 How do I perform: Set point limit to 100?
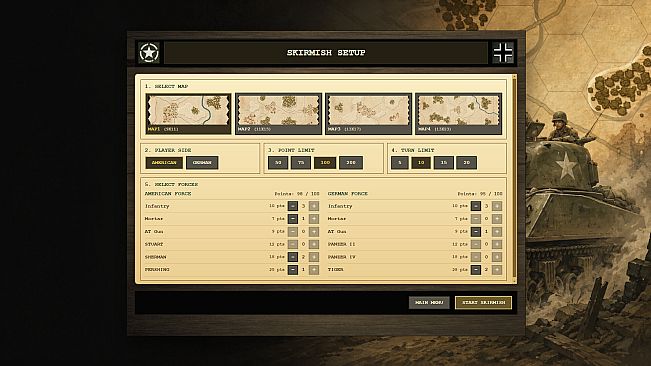pyautogui.click(x=325, y=163)
